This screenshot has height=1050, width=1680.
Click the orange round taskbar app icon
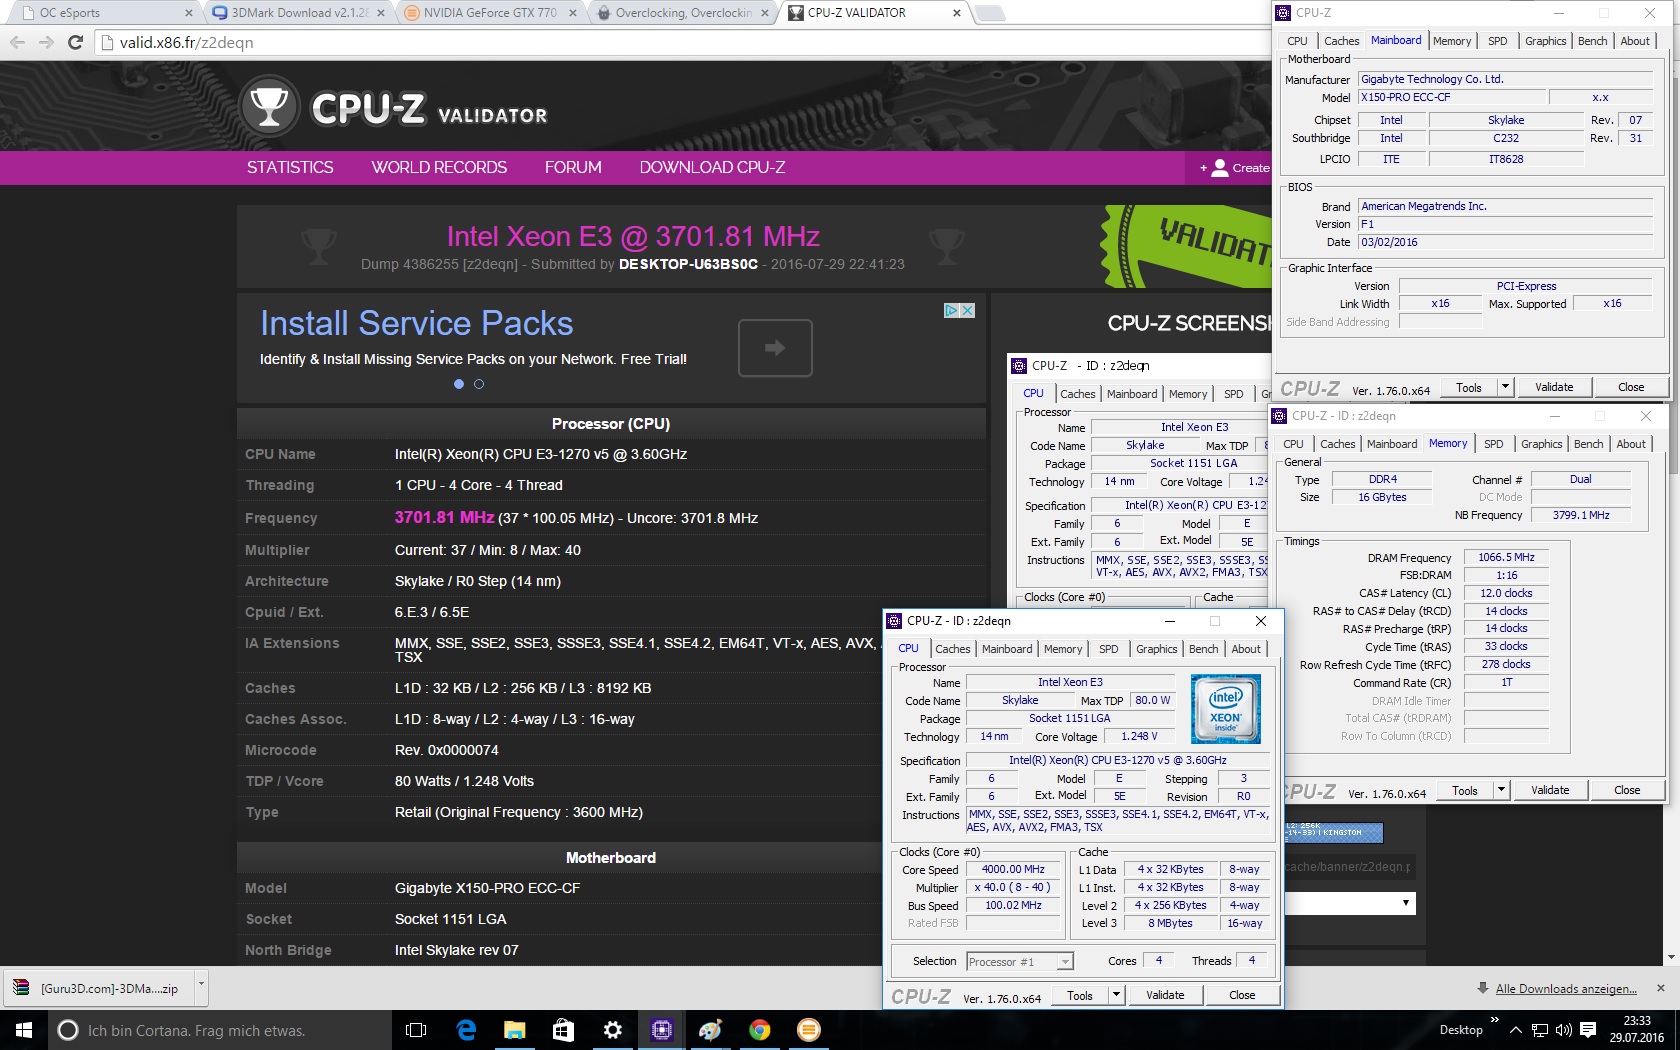click(809, 1030)
